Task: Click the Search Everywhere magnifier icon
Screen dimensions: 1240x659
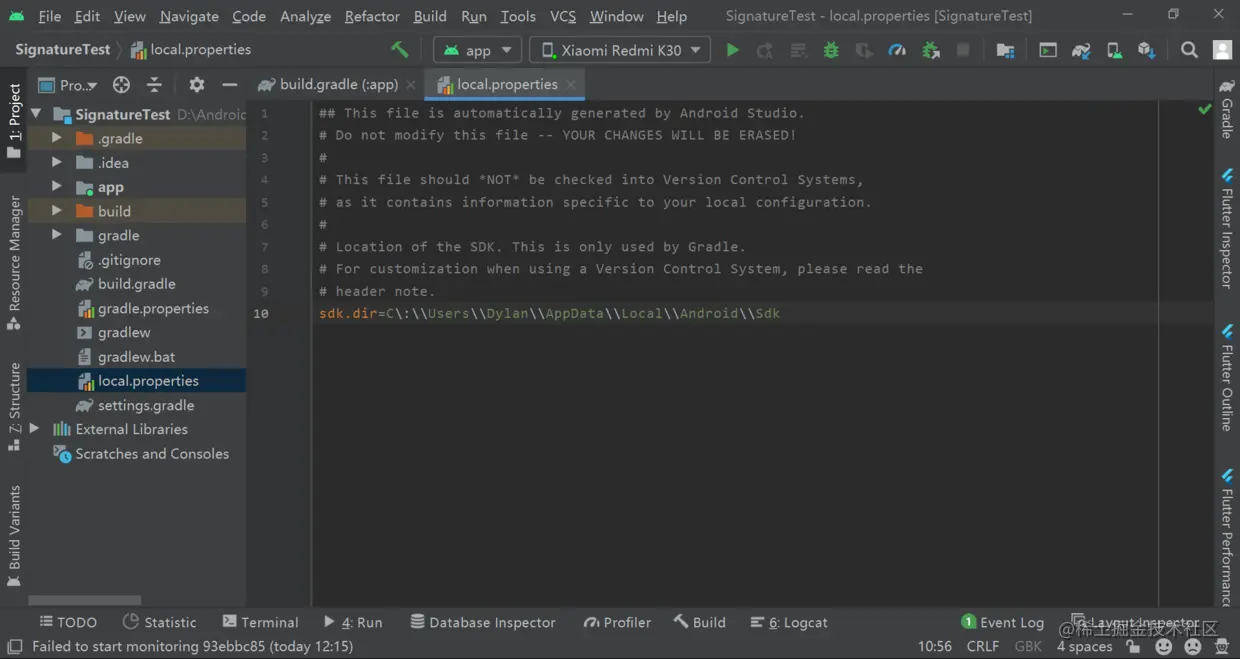Action: 1189,50
